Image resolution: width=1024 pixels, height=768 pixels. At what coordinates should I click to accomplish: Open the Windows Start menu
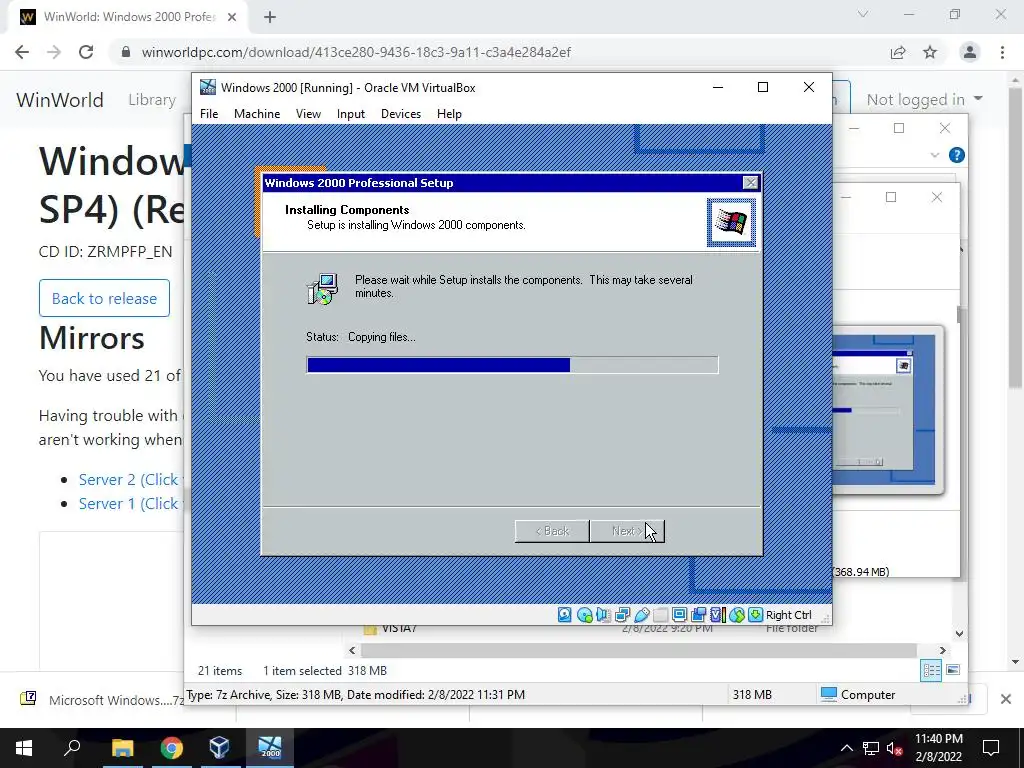24,748
